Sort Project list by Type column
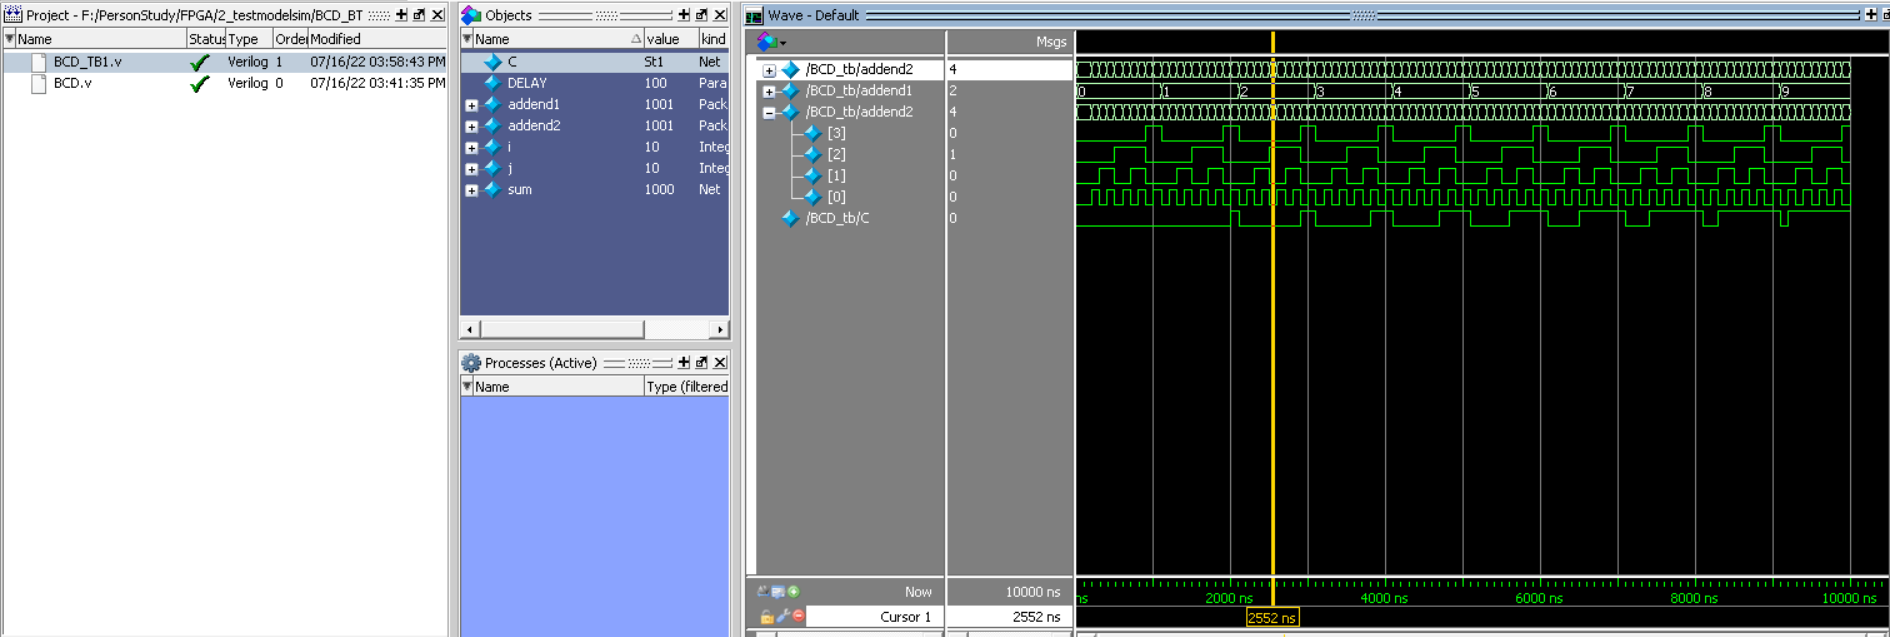Screen dimensions: 1890x637 (248, 39)
